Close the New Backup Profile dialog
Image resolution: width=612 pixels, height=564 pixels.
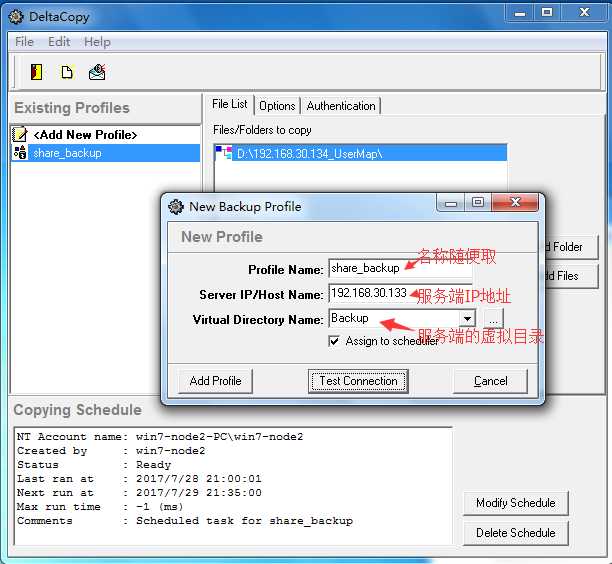coord(515,202)
